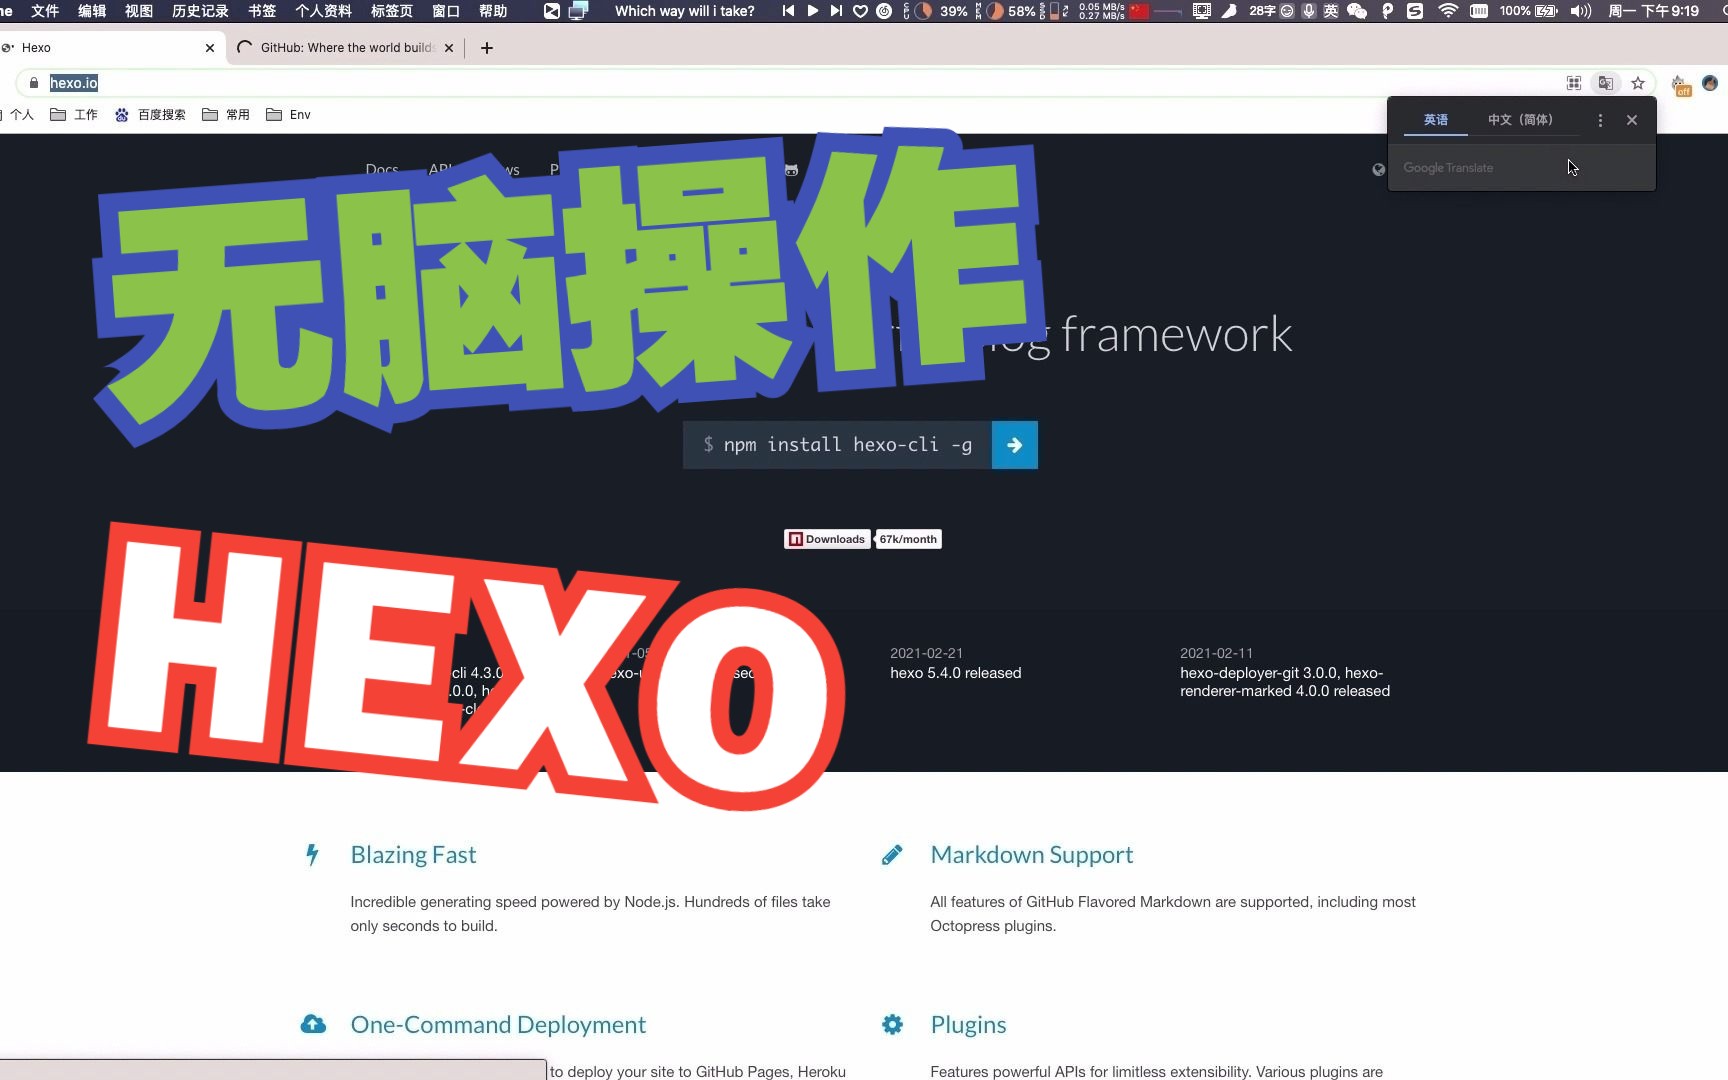Open the 个人资料 menu

pyautogui.click(x=324, y=11)
